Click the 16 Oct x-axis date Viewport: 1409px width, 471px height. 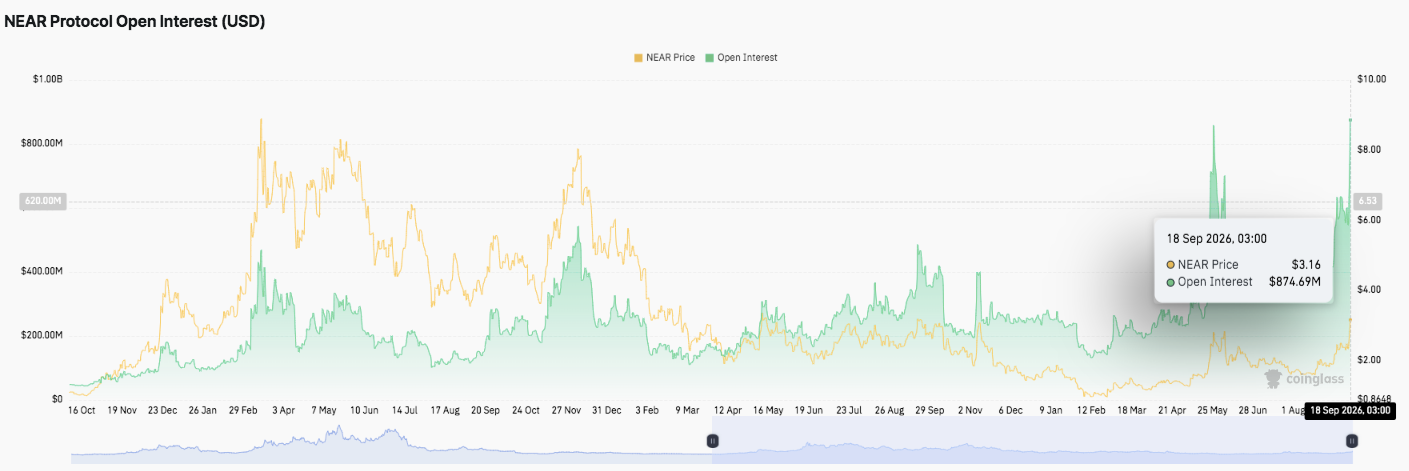point(80,410)
